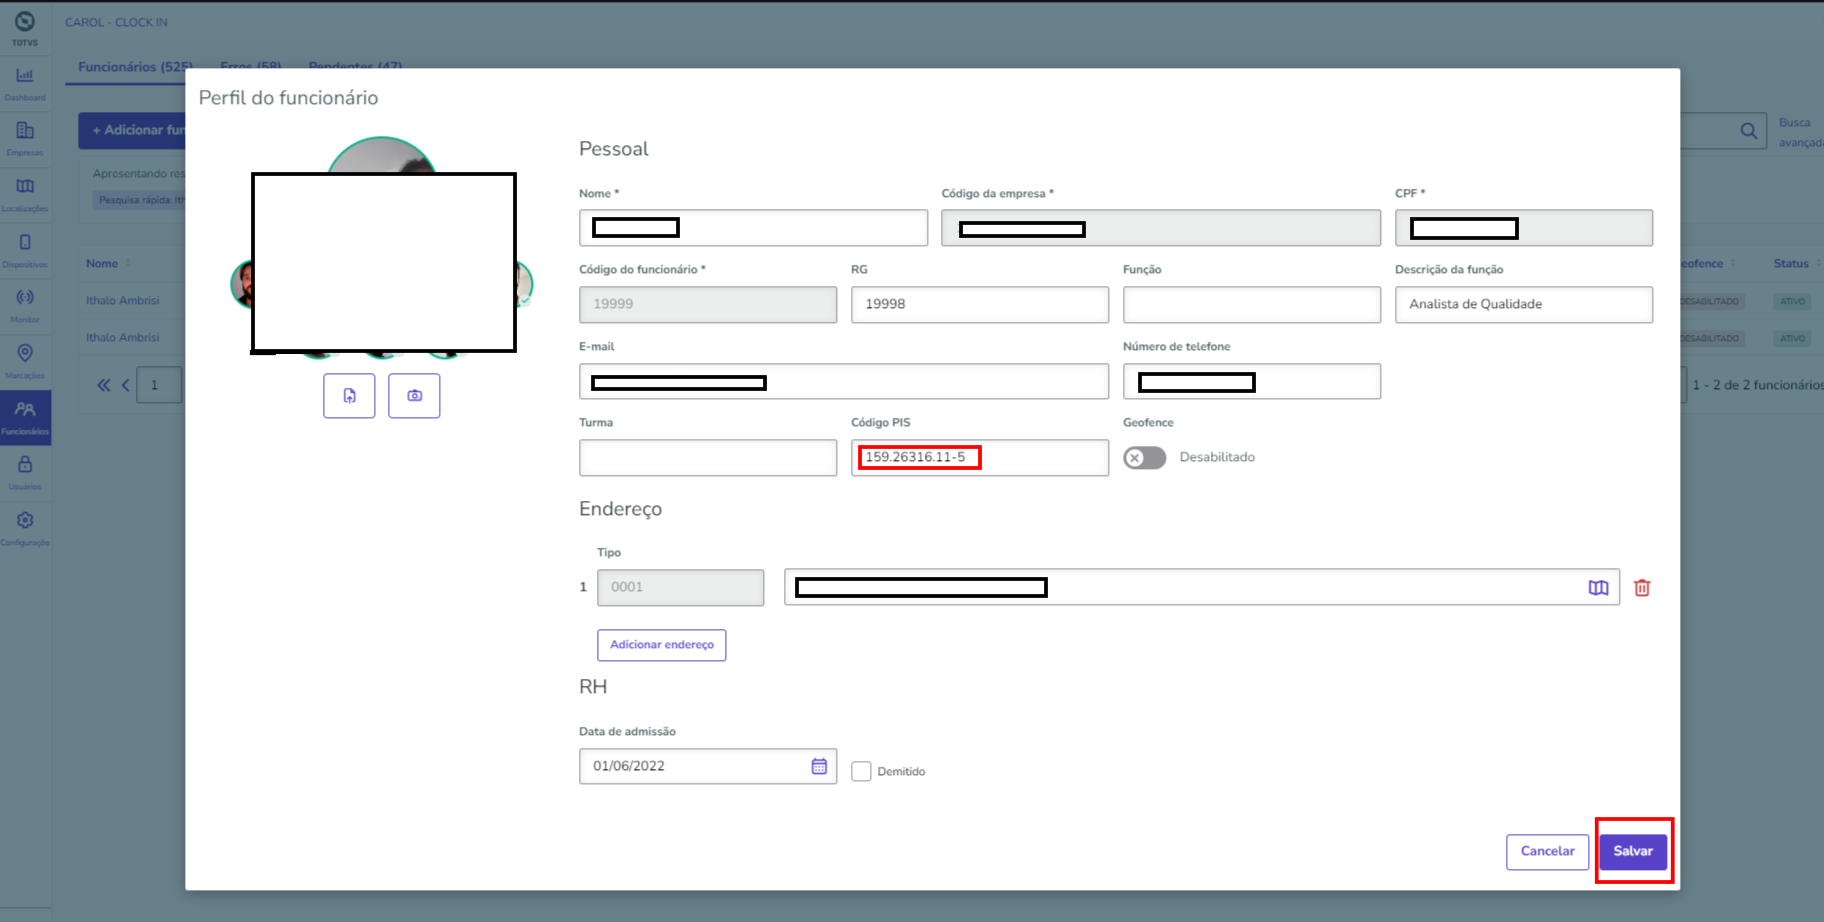Go to Empresas in the sidebar

[x=25, y=138]
